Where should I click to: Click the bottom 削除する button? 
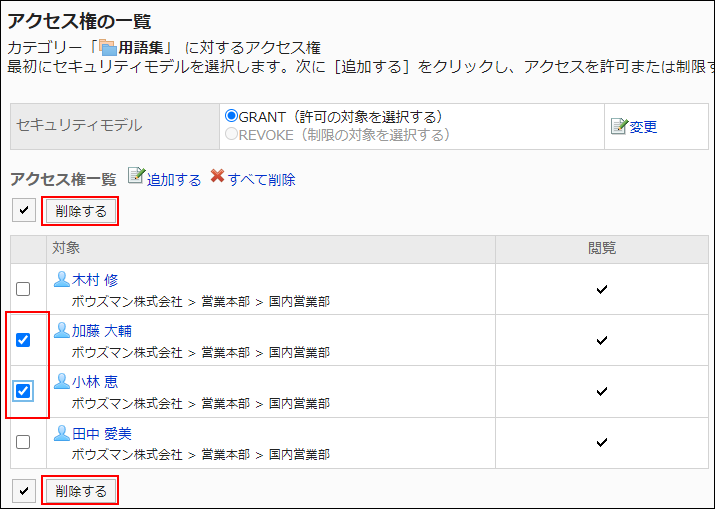[x=81, y=491]
